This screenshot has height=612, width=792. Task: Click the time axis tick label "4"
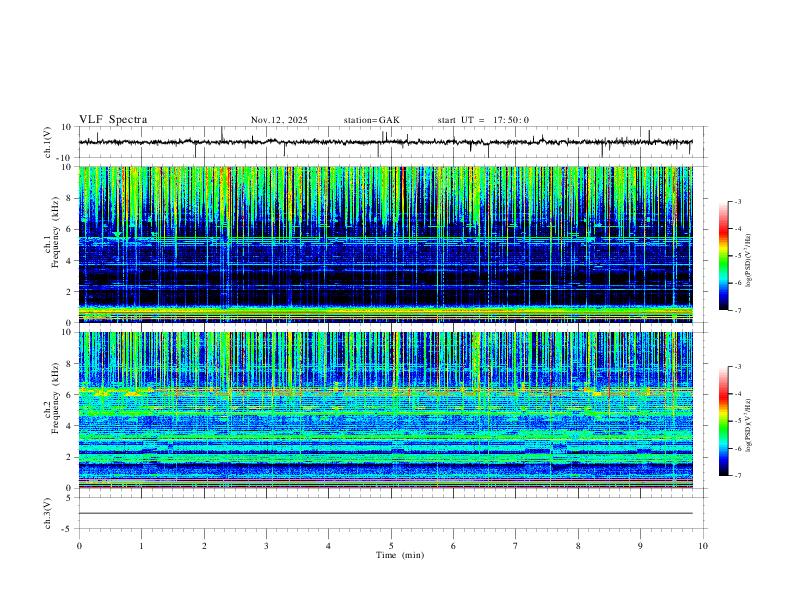[x=328, y=546]
